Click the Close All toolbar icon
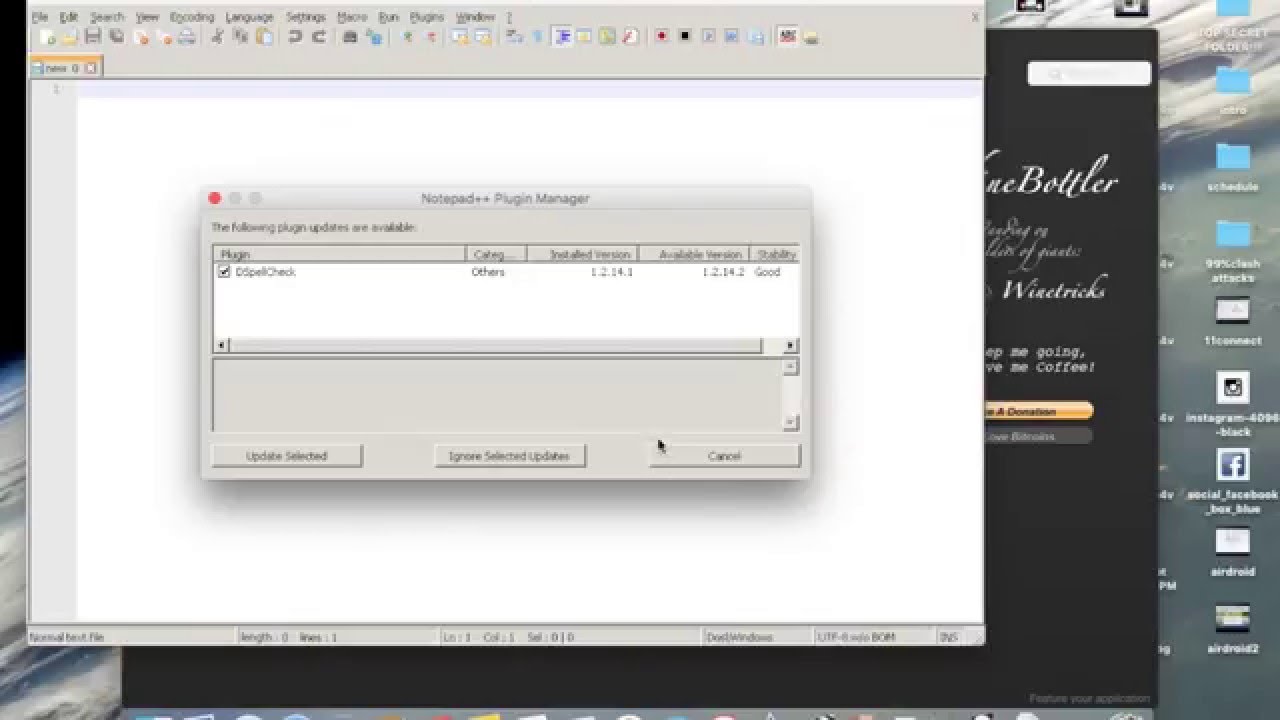Viewport: 1280px width, 720px height. coord(164,37)
